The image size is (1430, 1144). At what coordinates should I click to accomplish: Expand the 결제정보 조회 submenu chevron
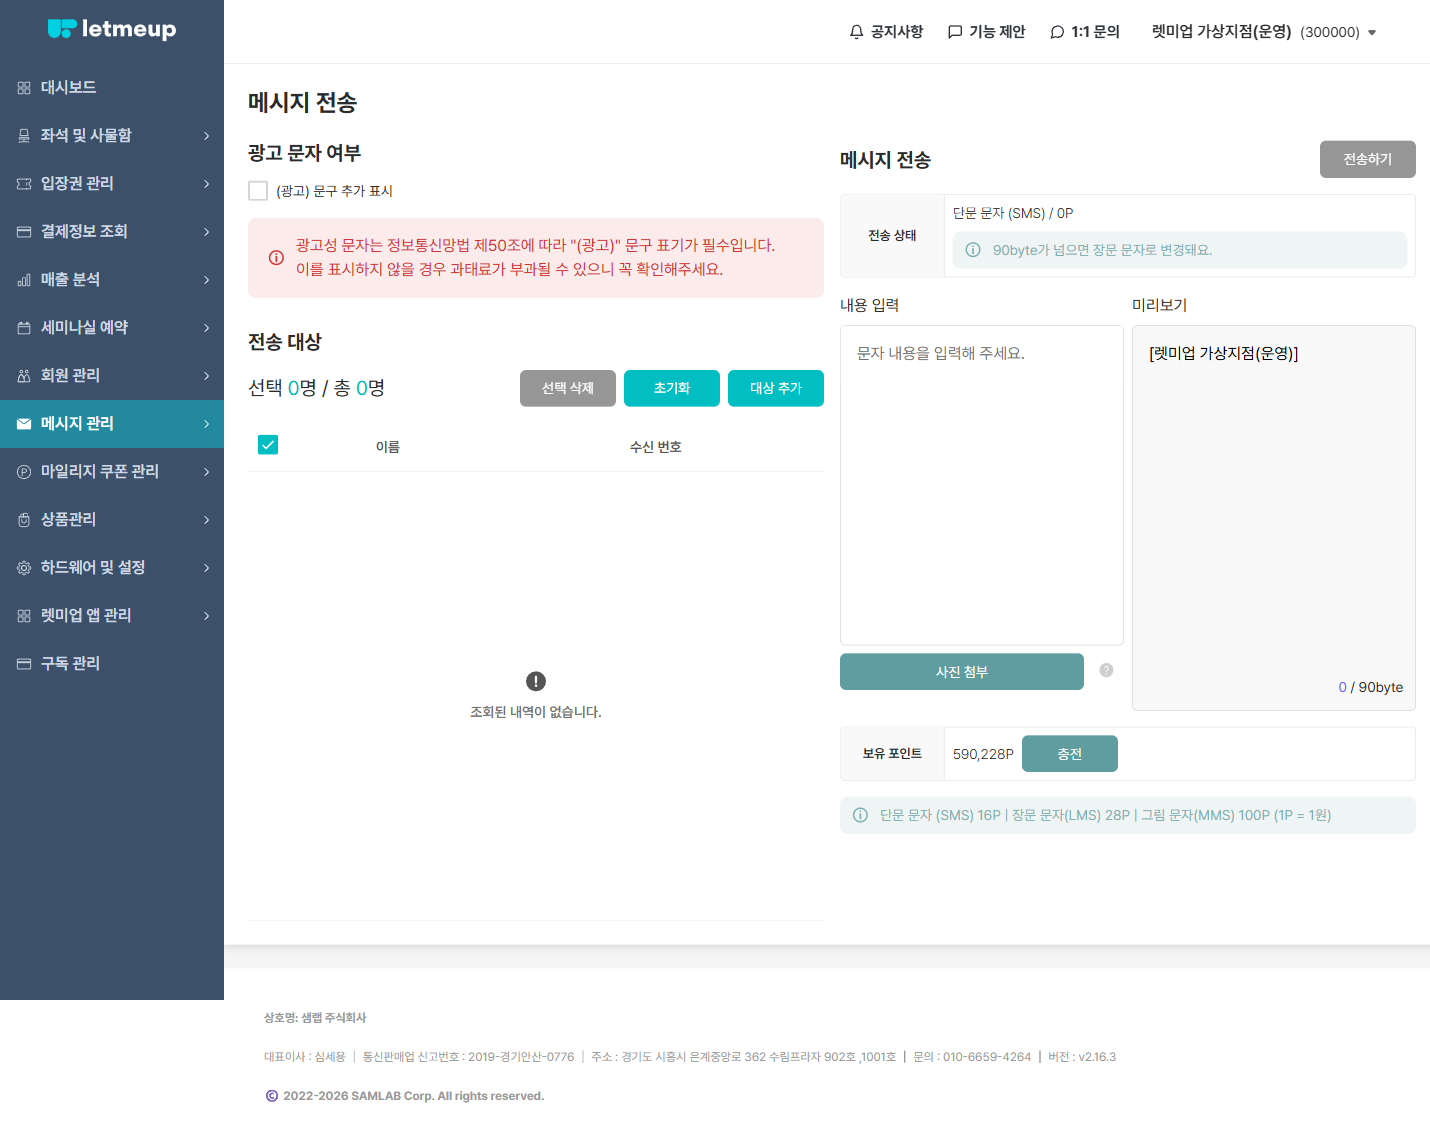click(x=207, y=232)
